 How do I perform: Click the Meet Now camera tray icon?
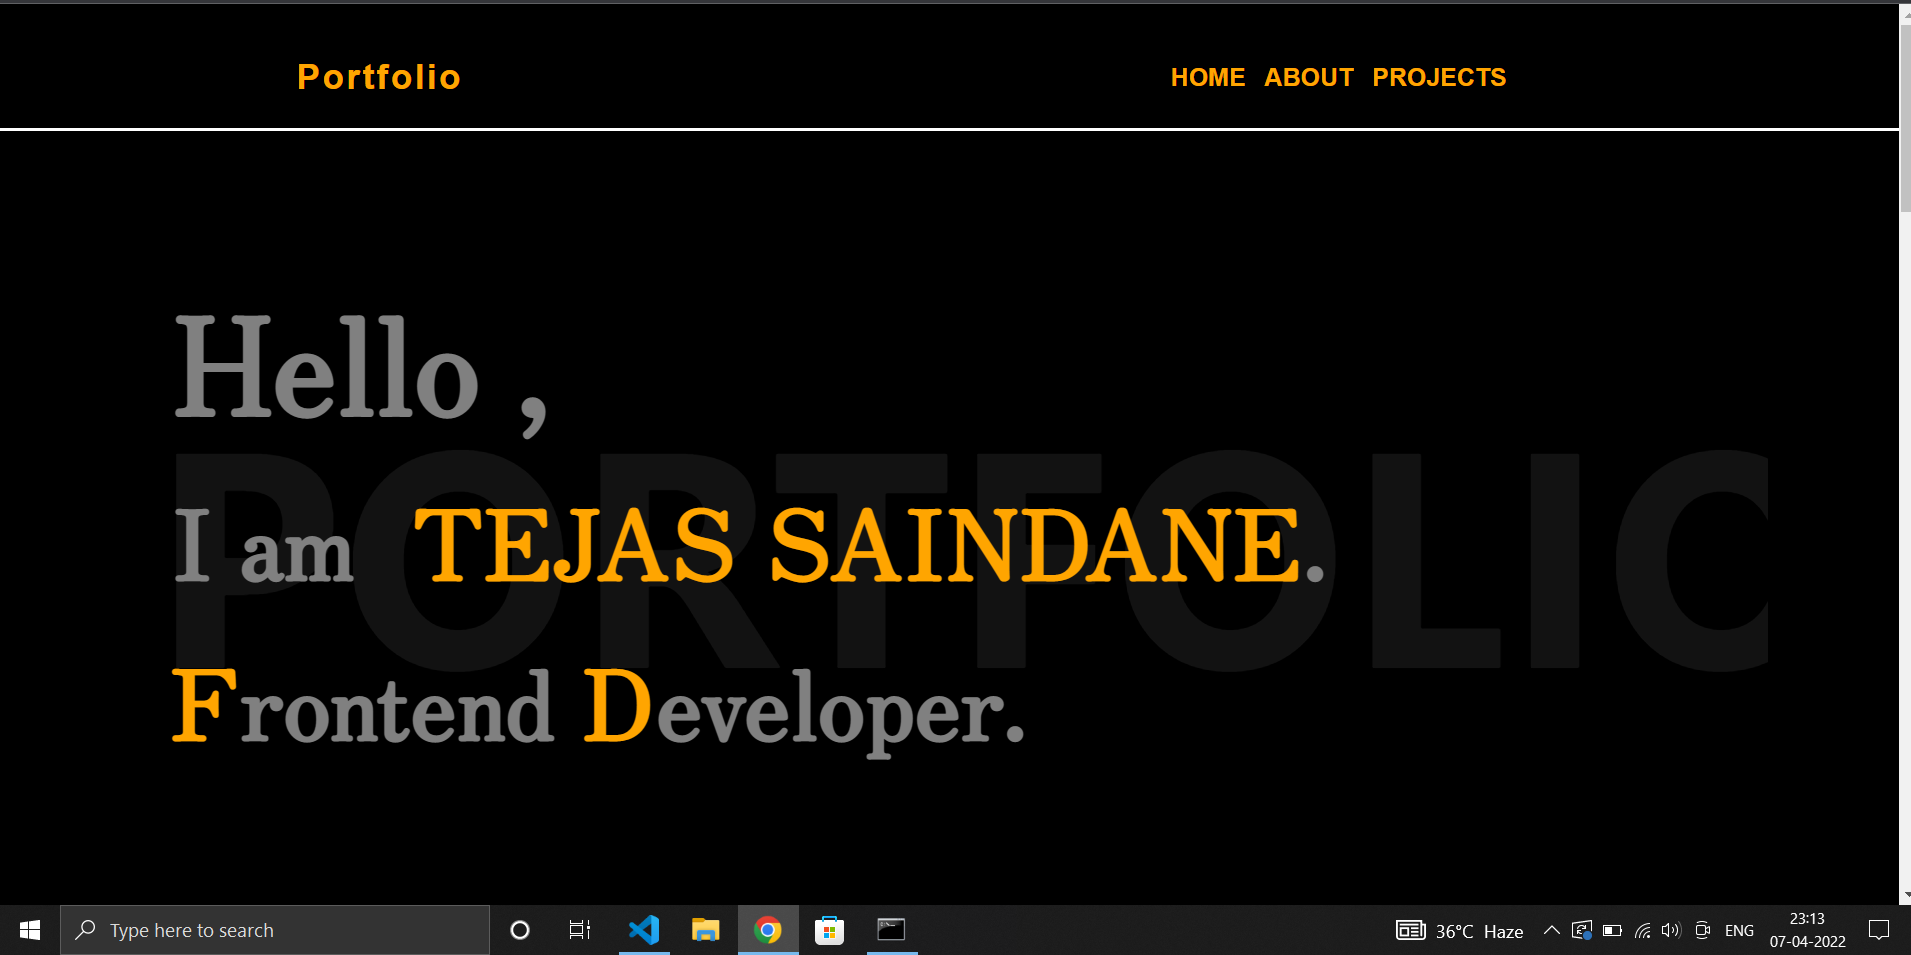[x=1702, y=931]
